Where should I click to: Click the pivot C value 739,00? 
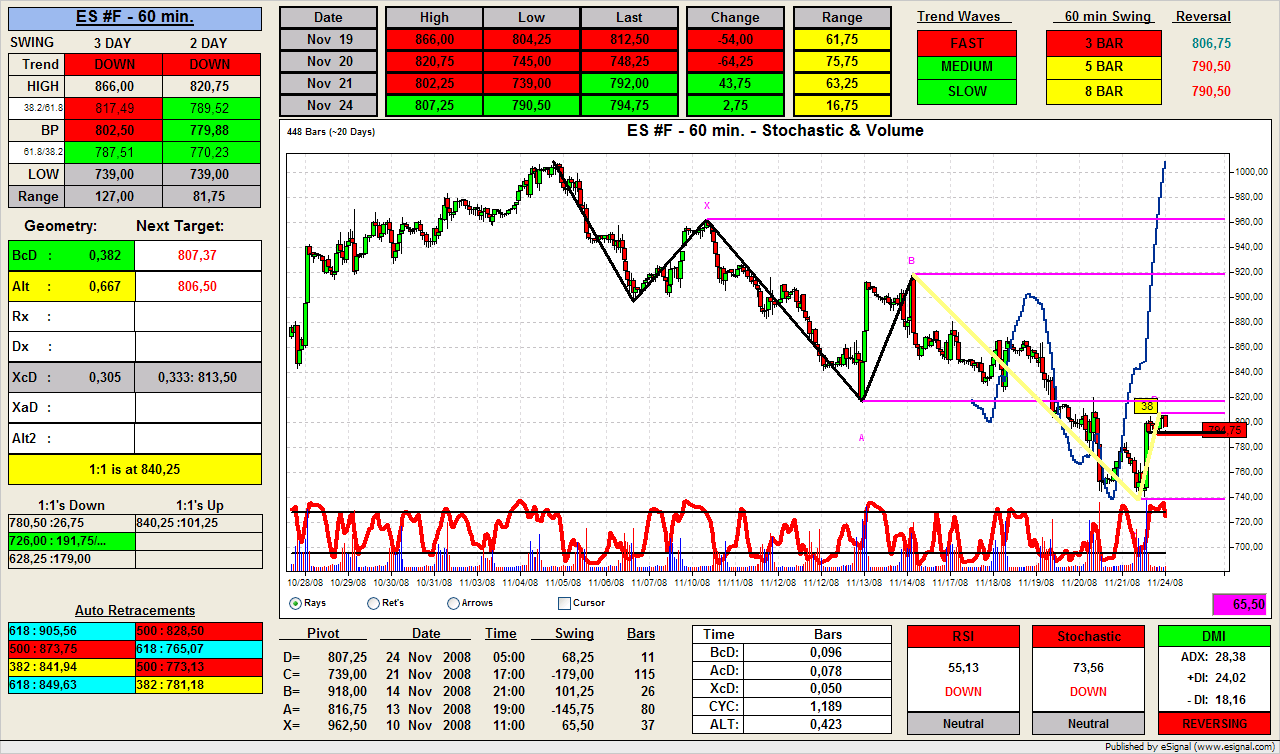tap(349, 674)
